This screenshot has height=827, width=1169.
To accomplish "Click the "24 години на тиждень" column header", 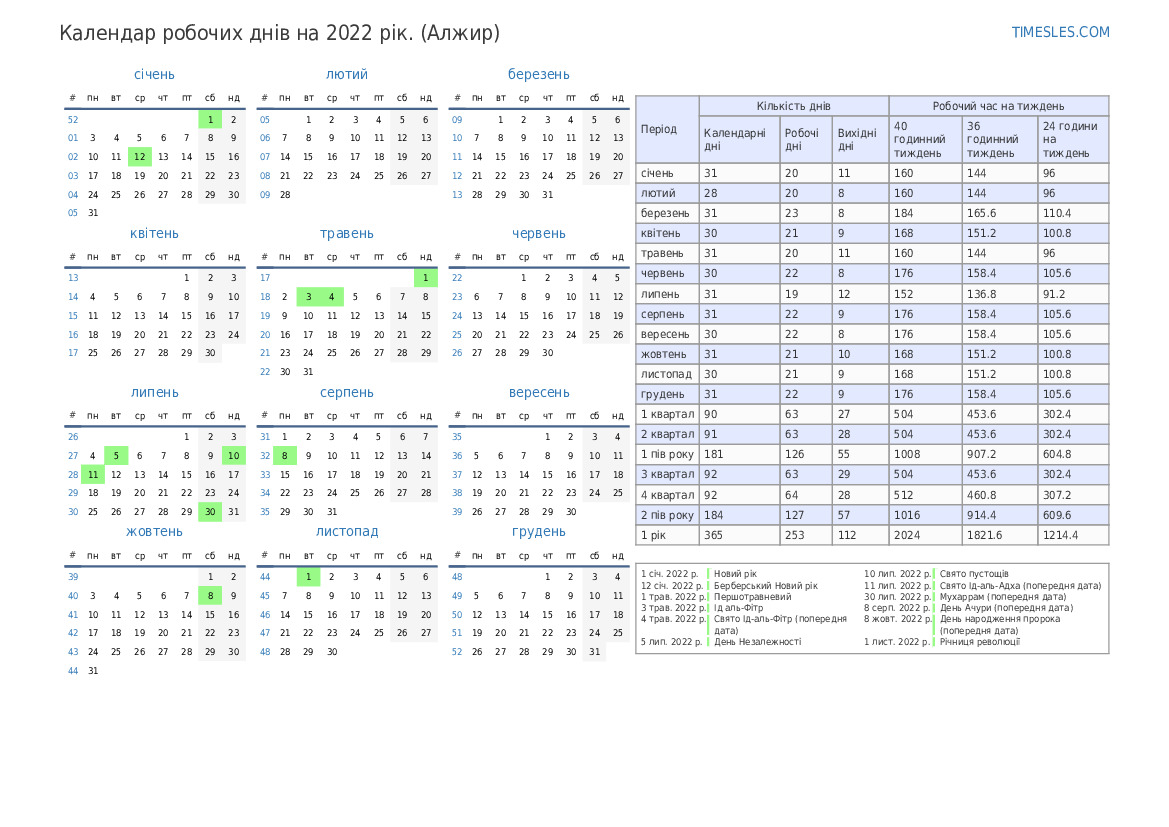I will 1073,139.
